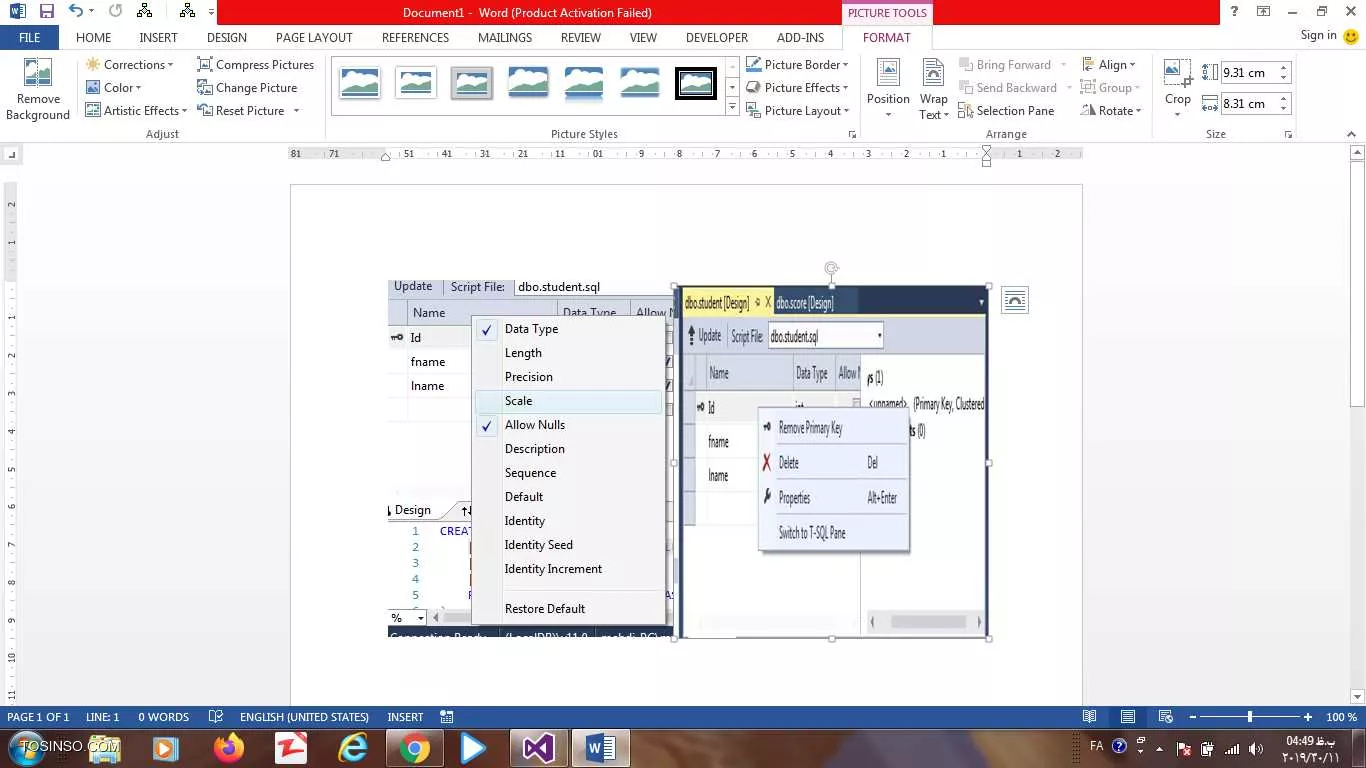Switch to HOME tab
The width and height of the screenshot is (1366, 768).
pos(93,38)
